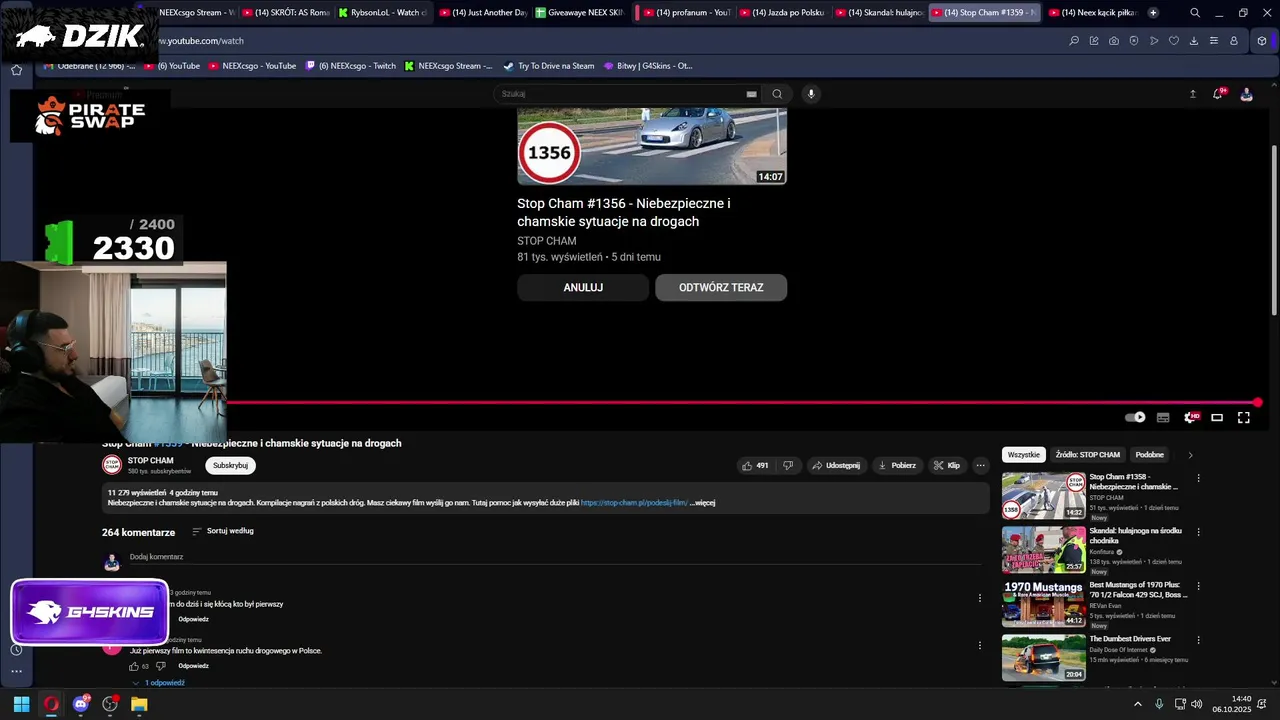Switch to the Giveaway NEEX tab
The image size is (1280, 720).
click(x=580, y=13)
